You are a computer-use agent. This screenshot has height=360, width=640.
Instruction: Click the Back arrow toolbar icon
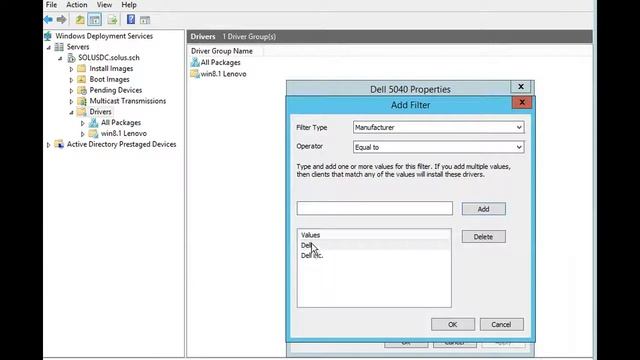(48, 19)
